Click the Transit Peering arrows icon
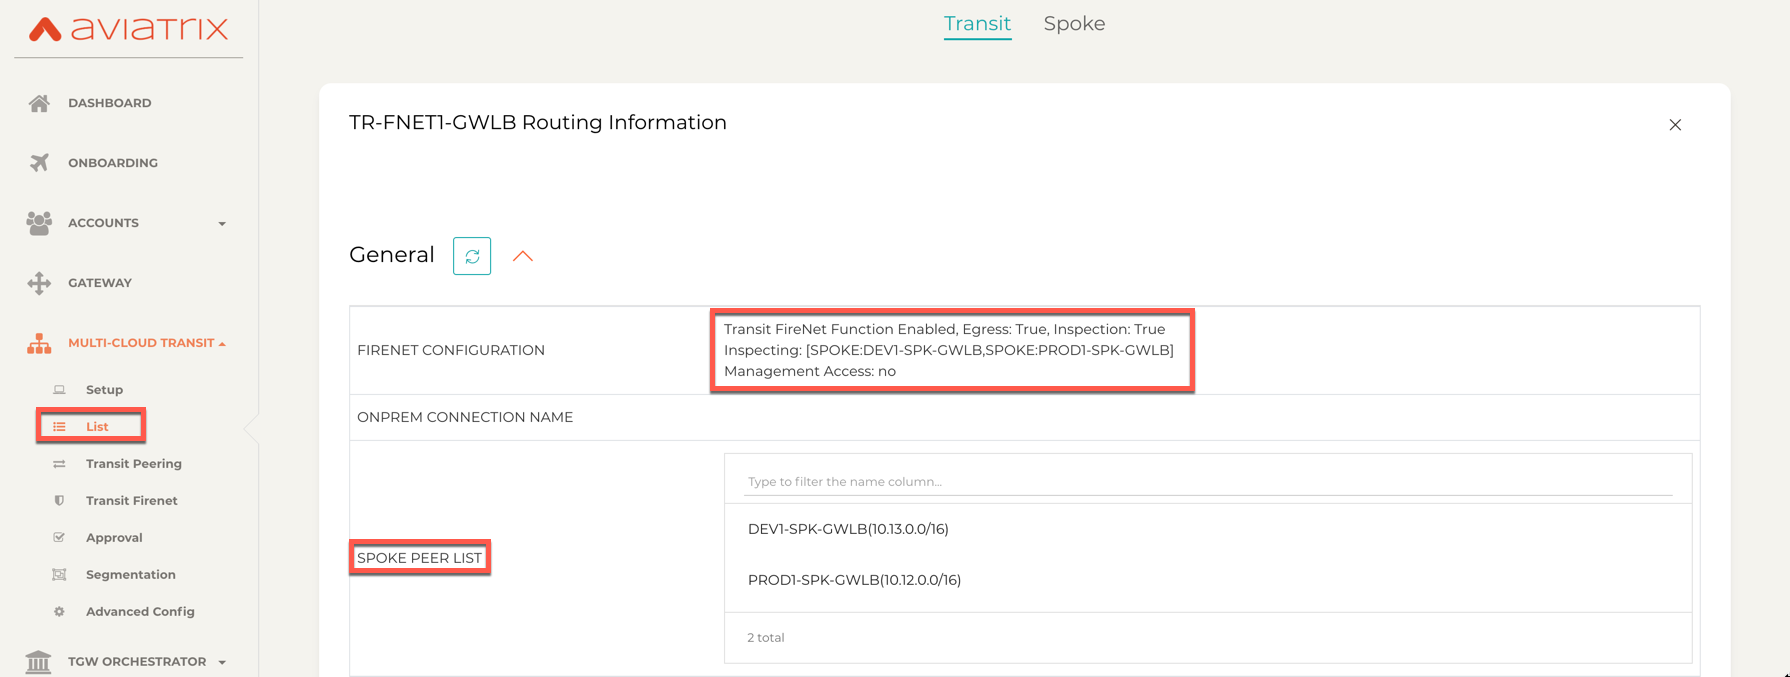The image size is (1790, 677). pos(59,464)
